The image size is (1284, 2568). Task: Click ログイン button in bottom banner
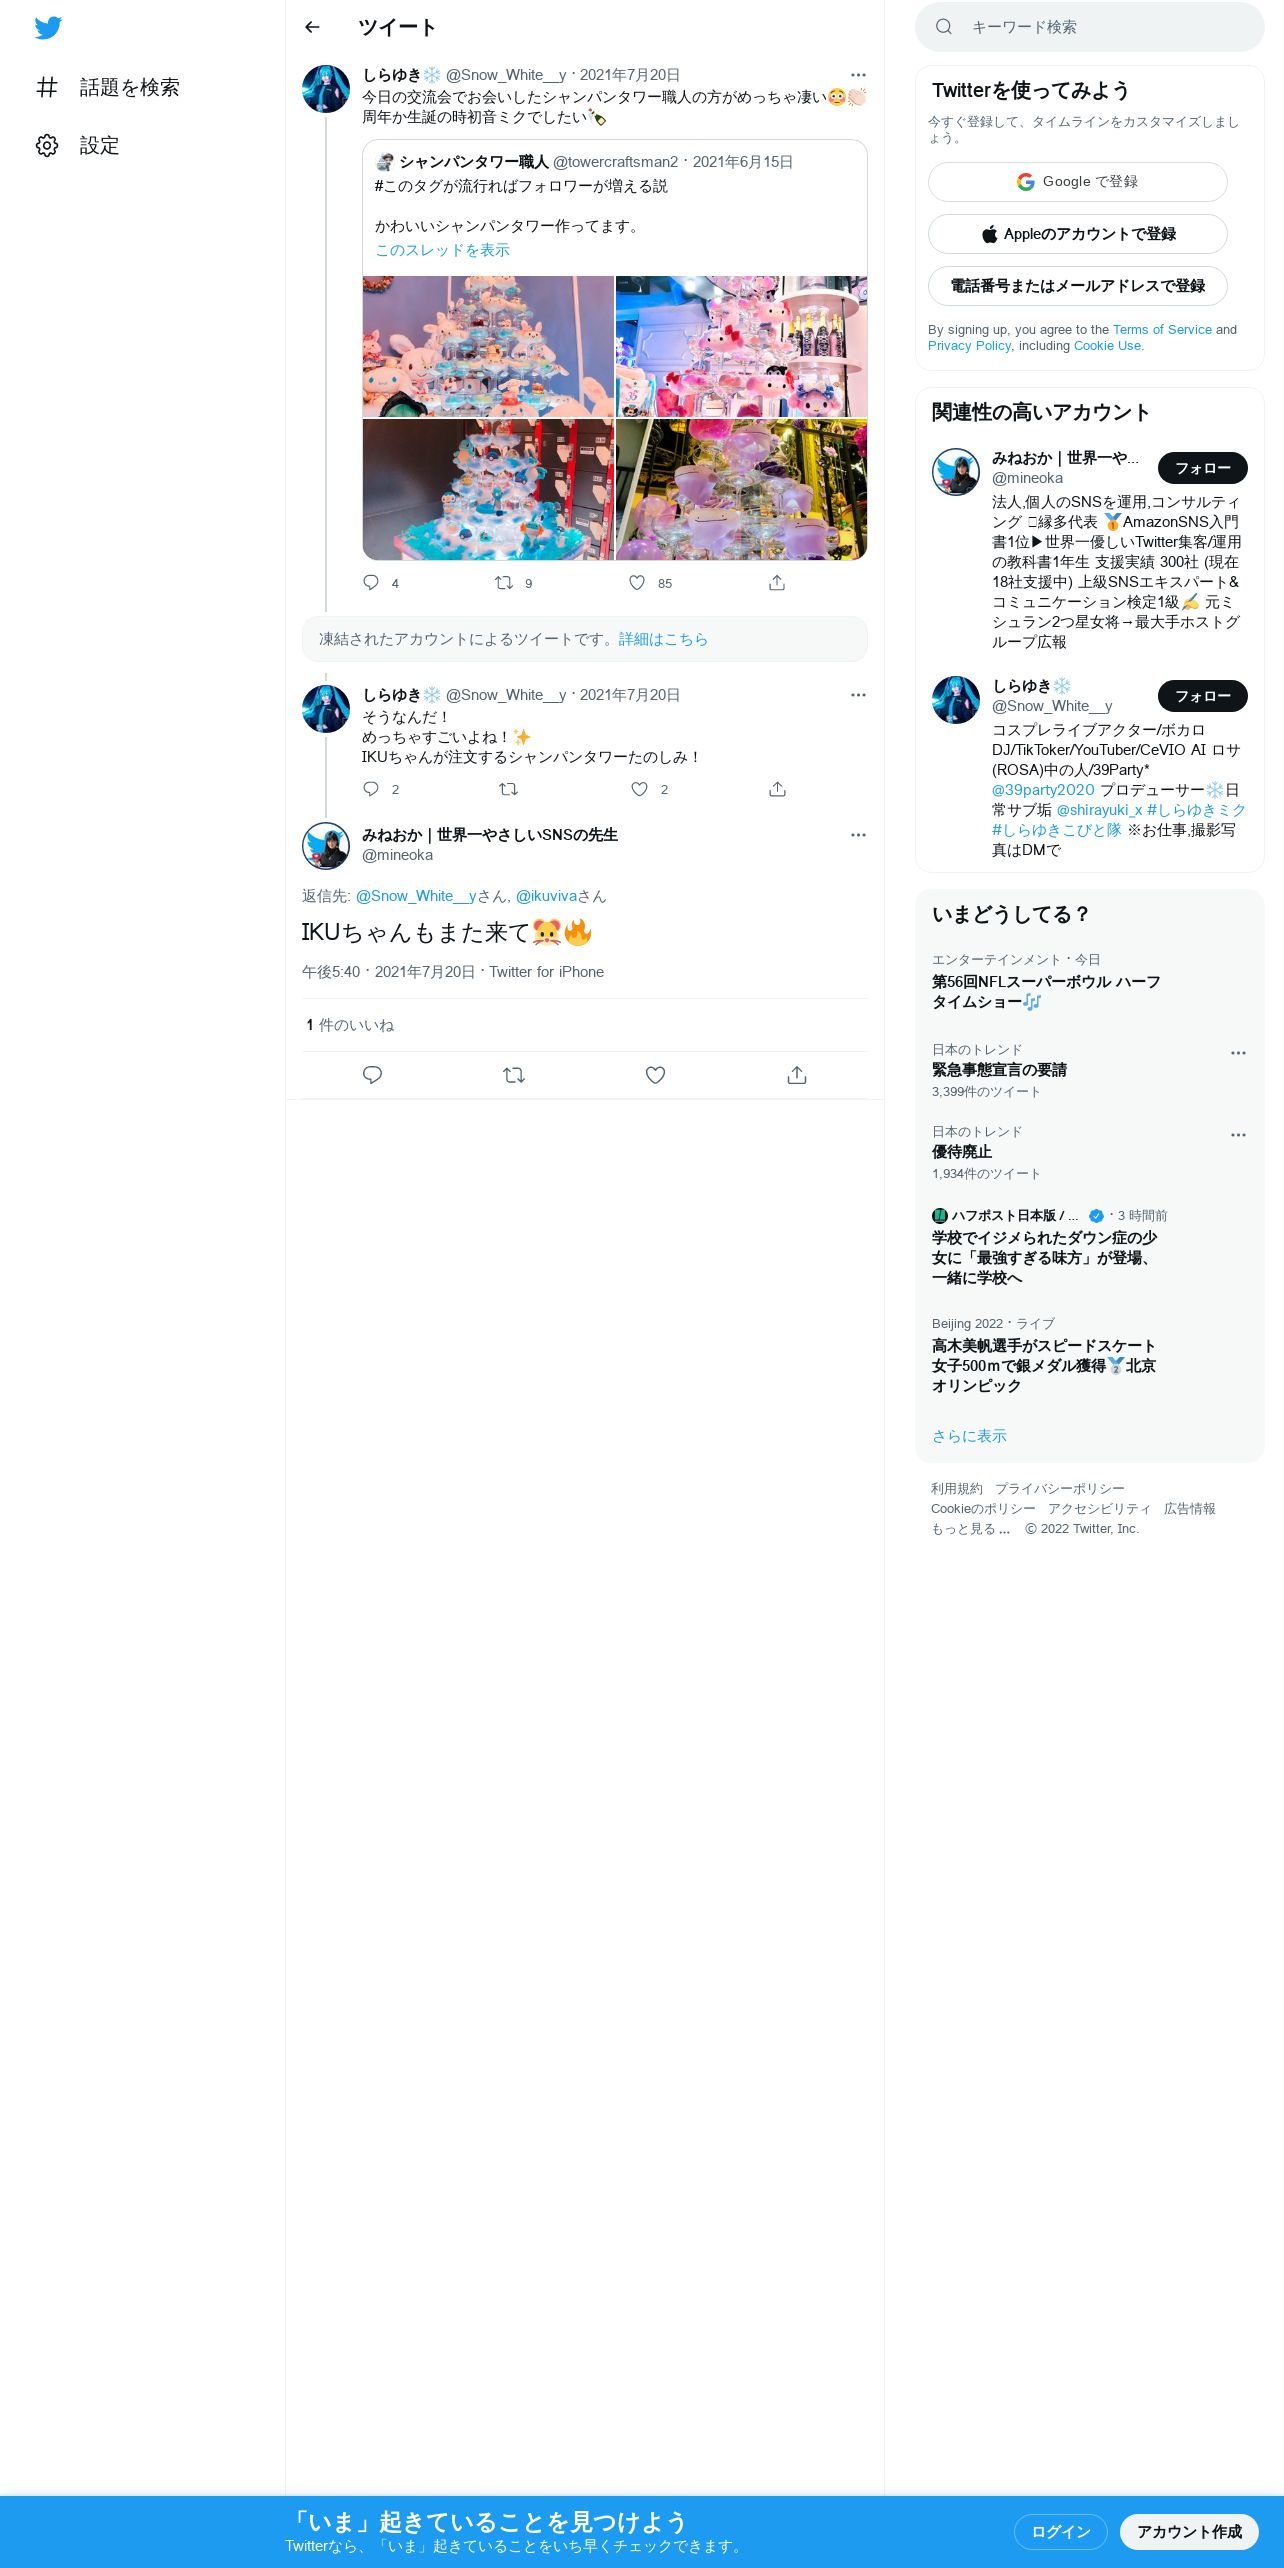(x=1060, y=2531)
